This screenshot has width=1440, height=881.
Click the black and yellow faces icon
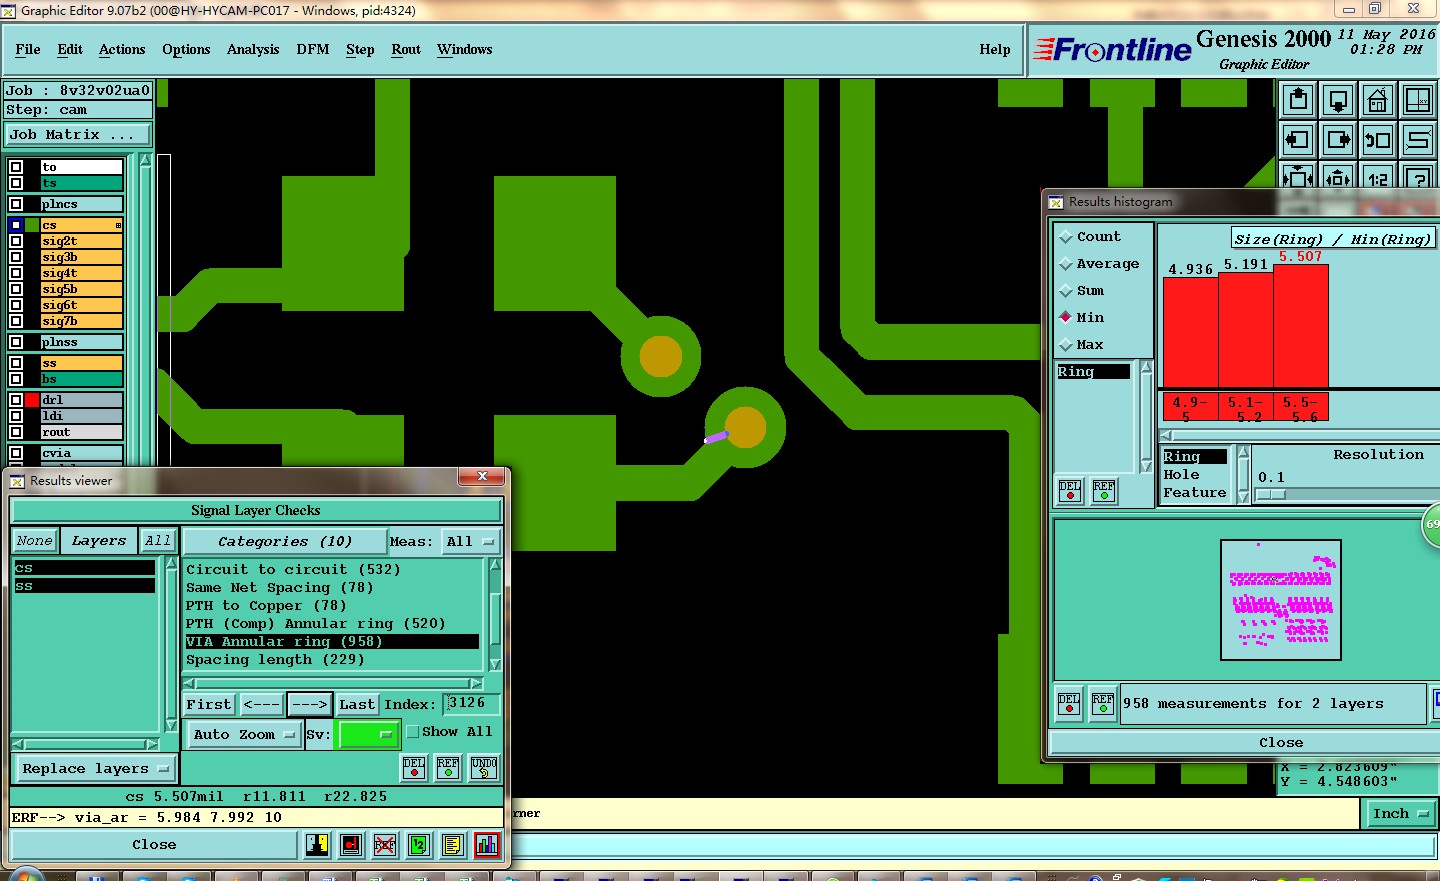[x=317, y=845]
